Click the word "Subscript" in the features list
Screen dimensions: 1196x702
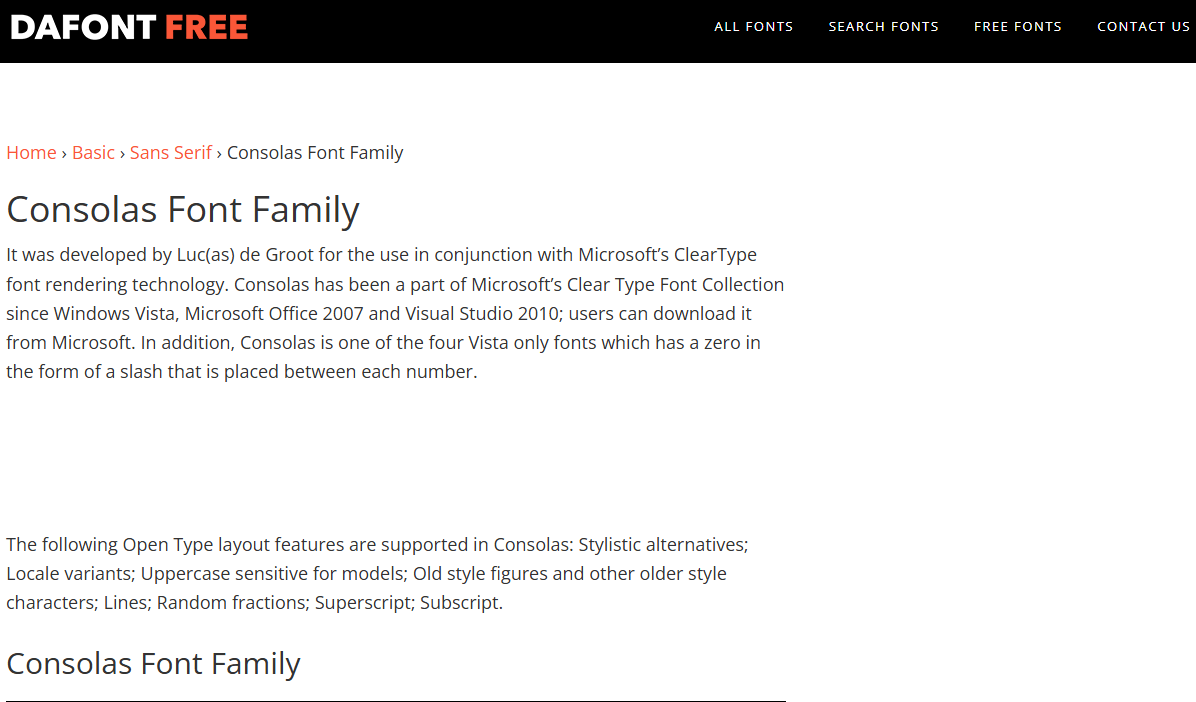tap(460, 603)
